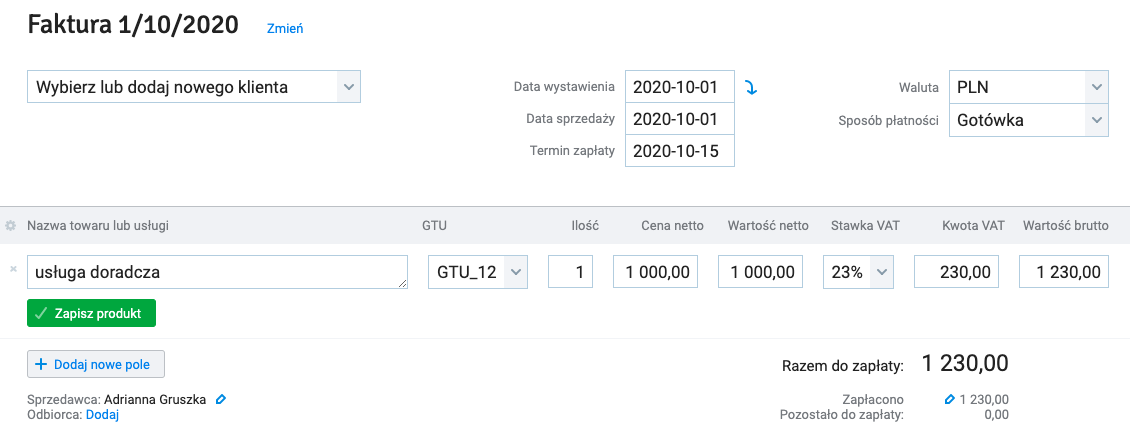The image size is (1130, 435).
Task: Click the Faktura 1/10/2020 title
Action: point(133,26)
